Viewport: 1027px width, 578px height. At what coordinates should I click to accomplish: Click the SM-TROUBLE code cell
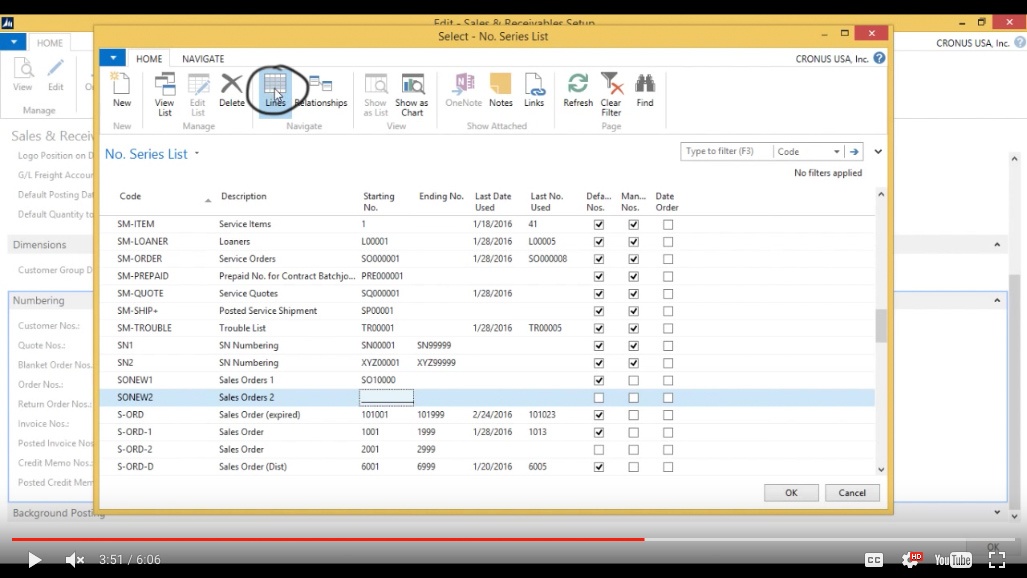[144, 328]
